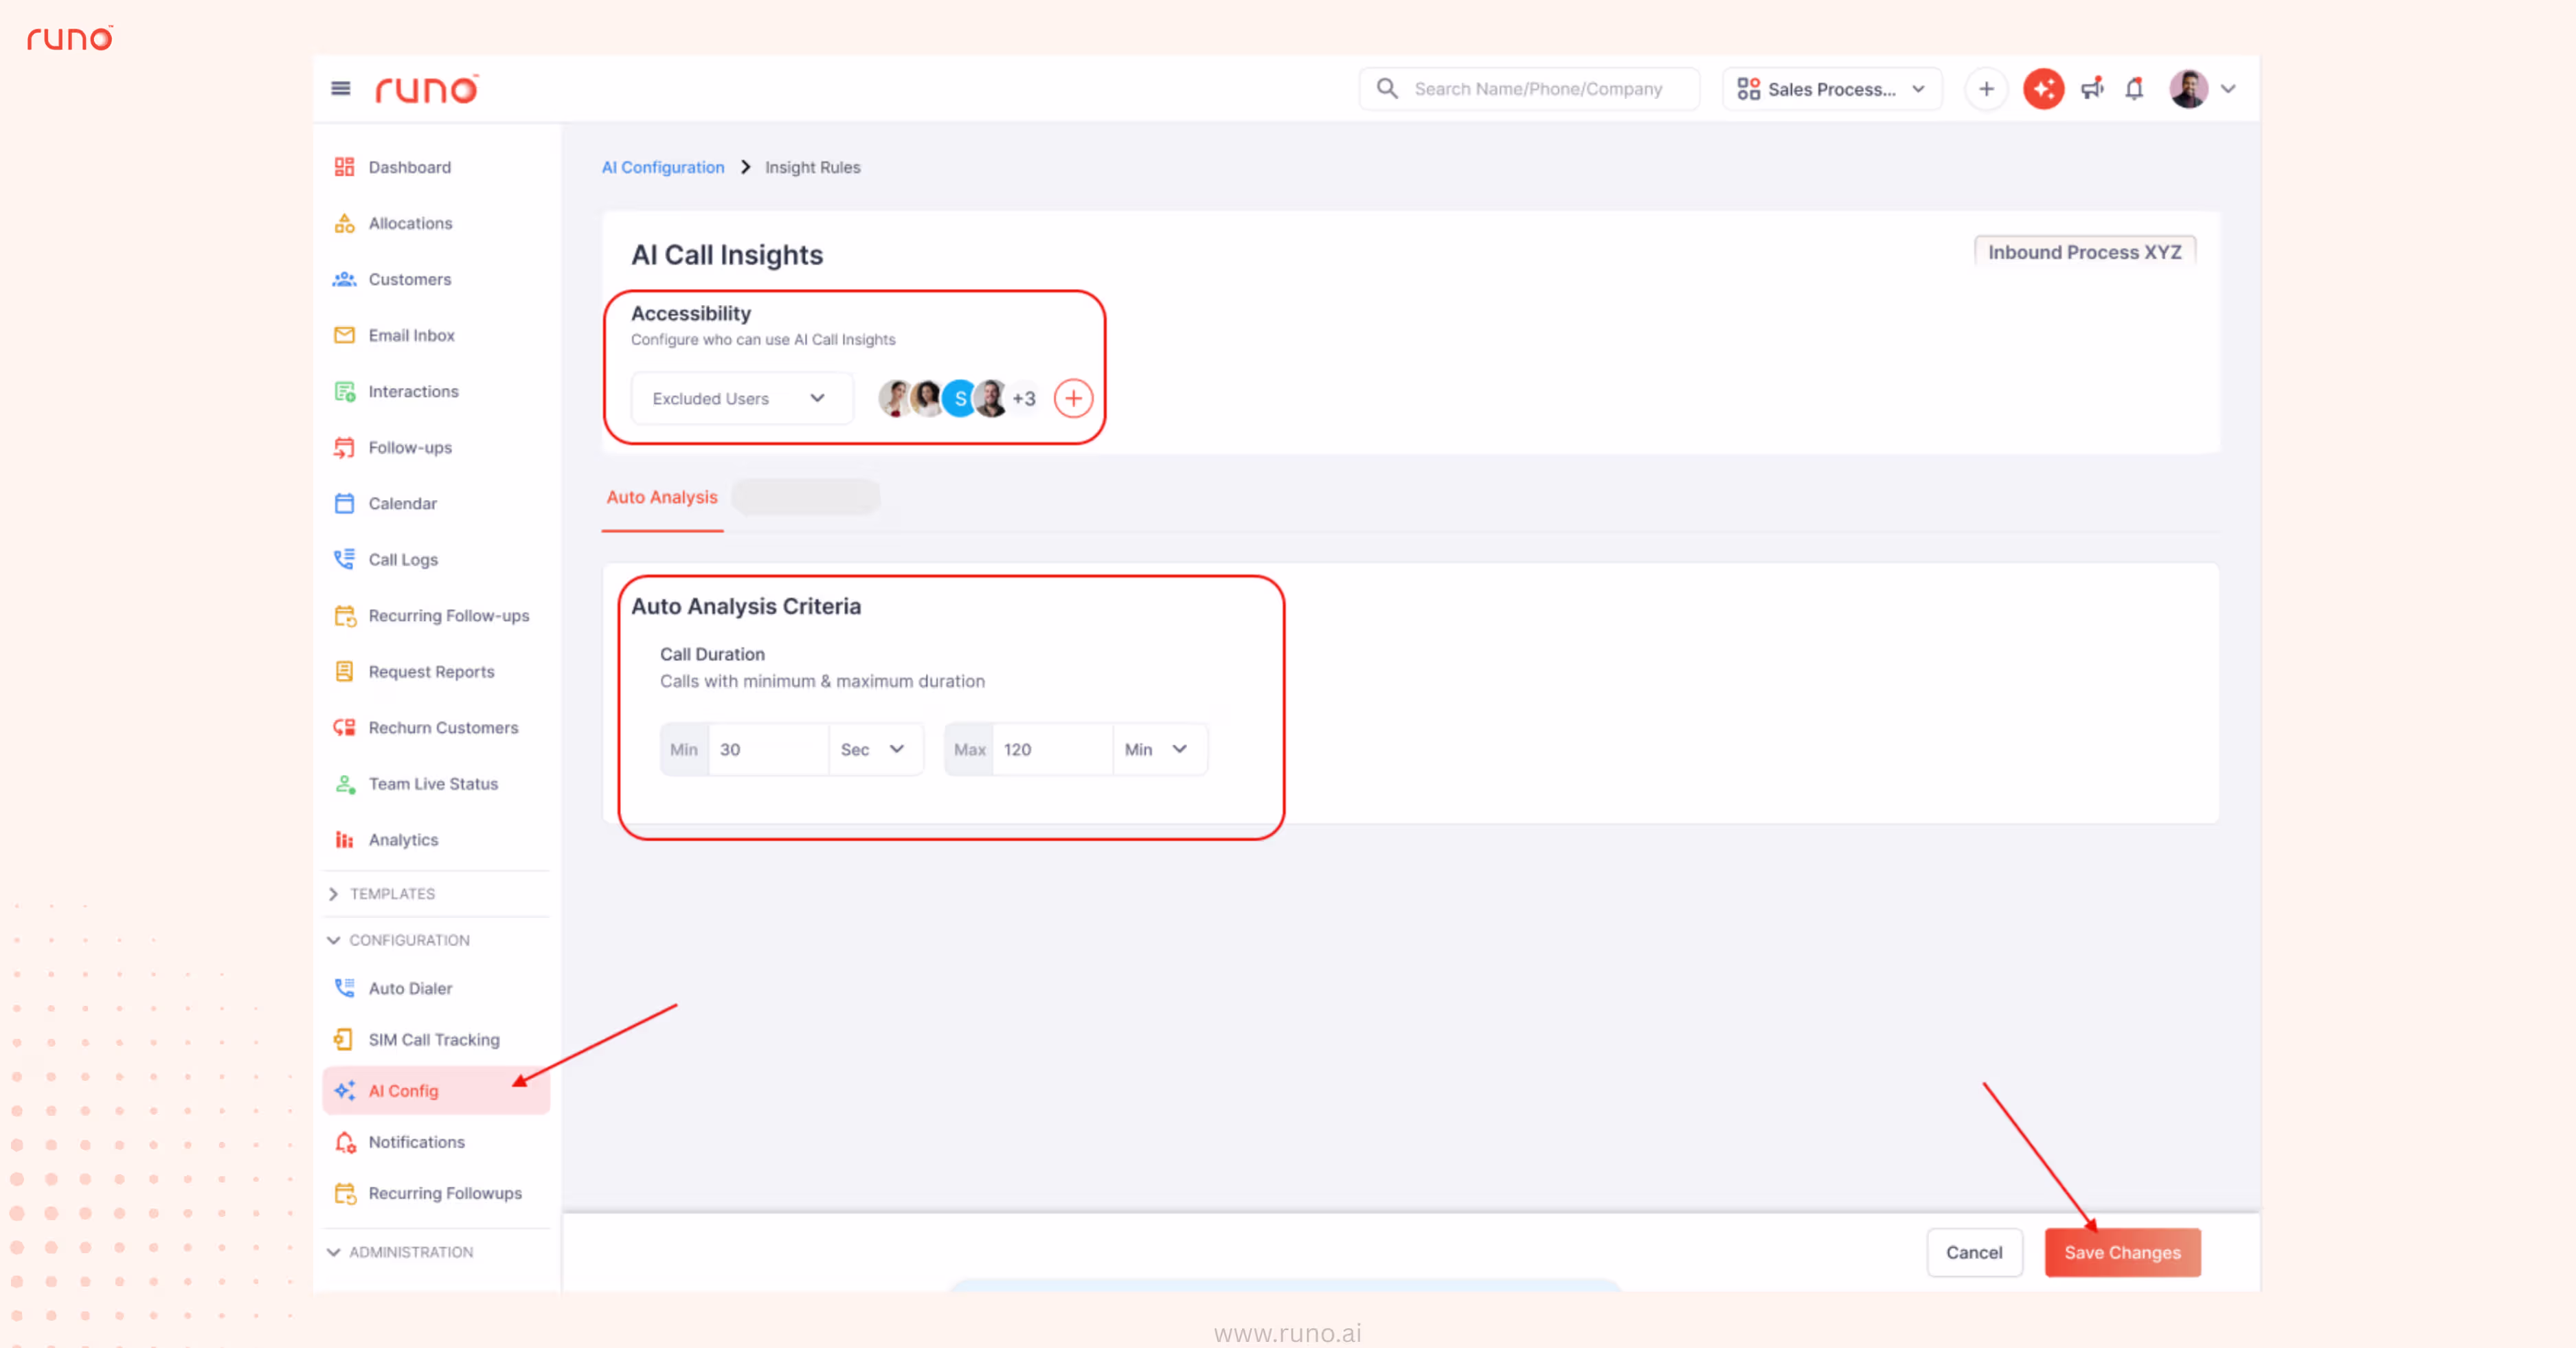Viewport: 2576px width, 1348px height.
Task: Click the plus button in the top bar
Action: (x=1986, y=89)
